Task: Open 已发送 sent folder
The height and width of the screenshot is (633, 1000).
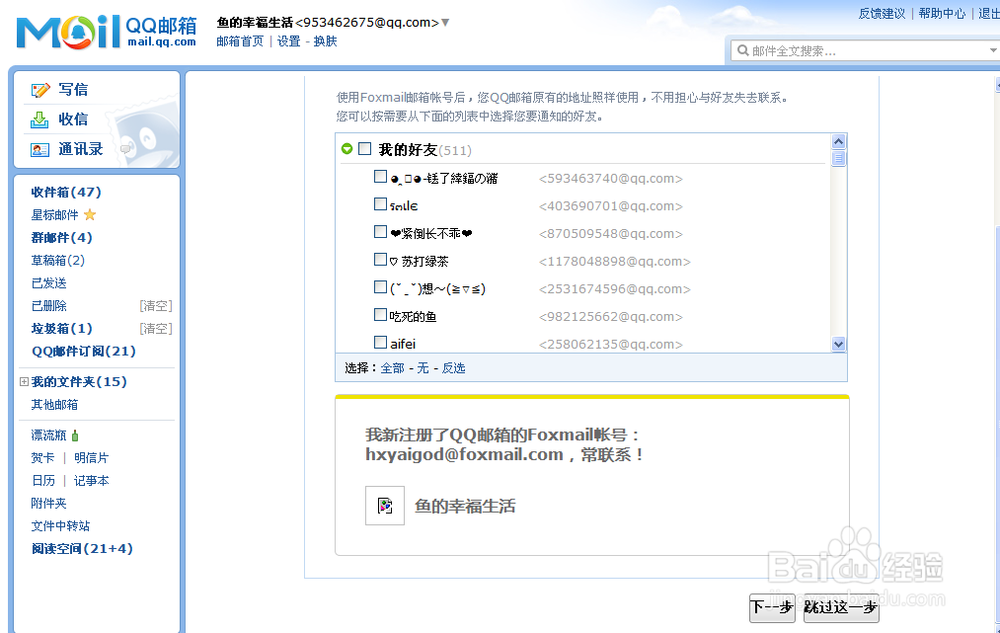Action: [x=49, y=283]
